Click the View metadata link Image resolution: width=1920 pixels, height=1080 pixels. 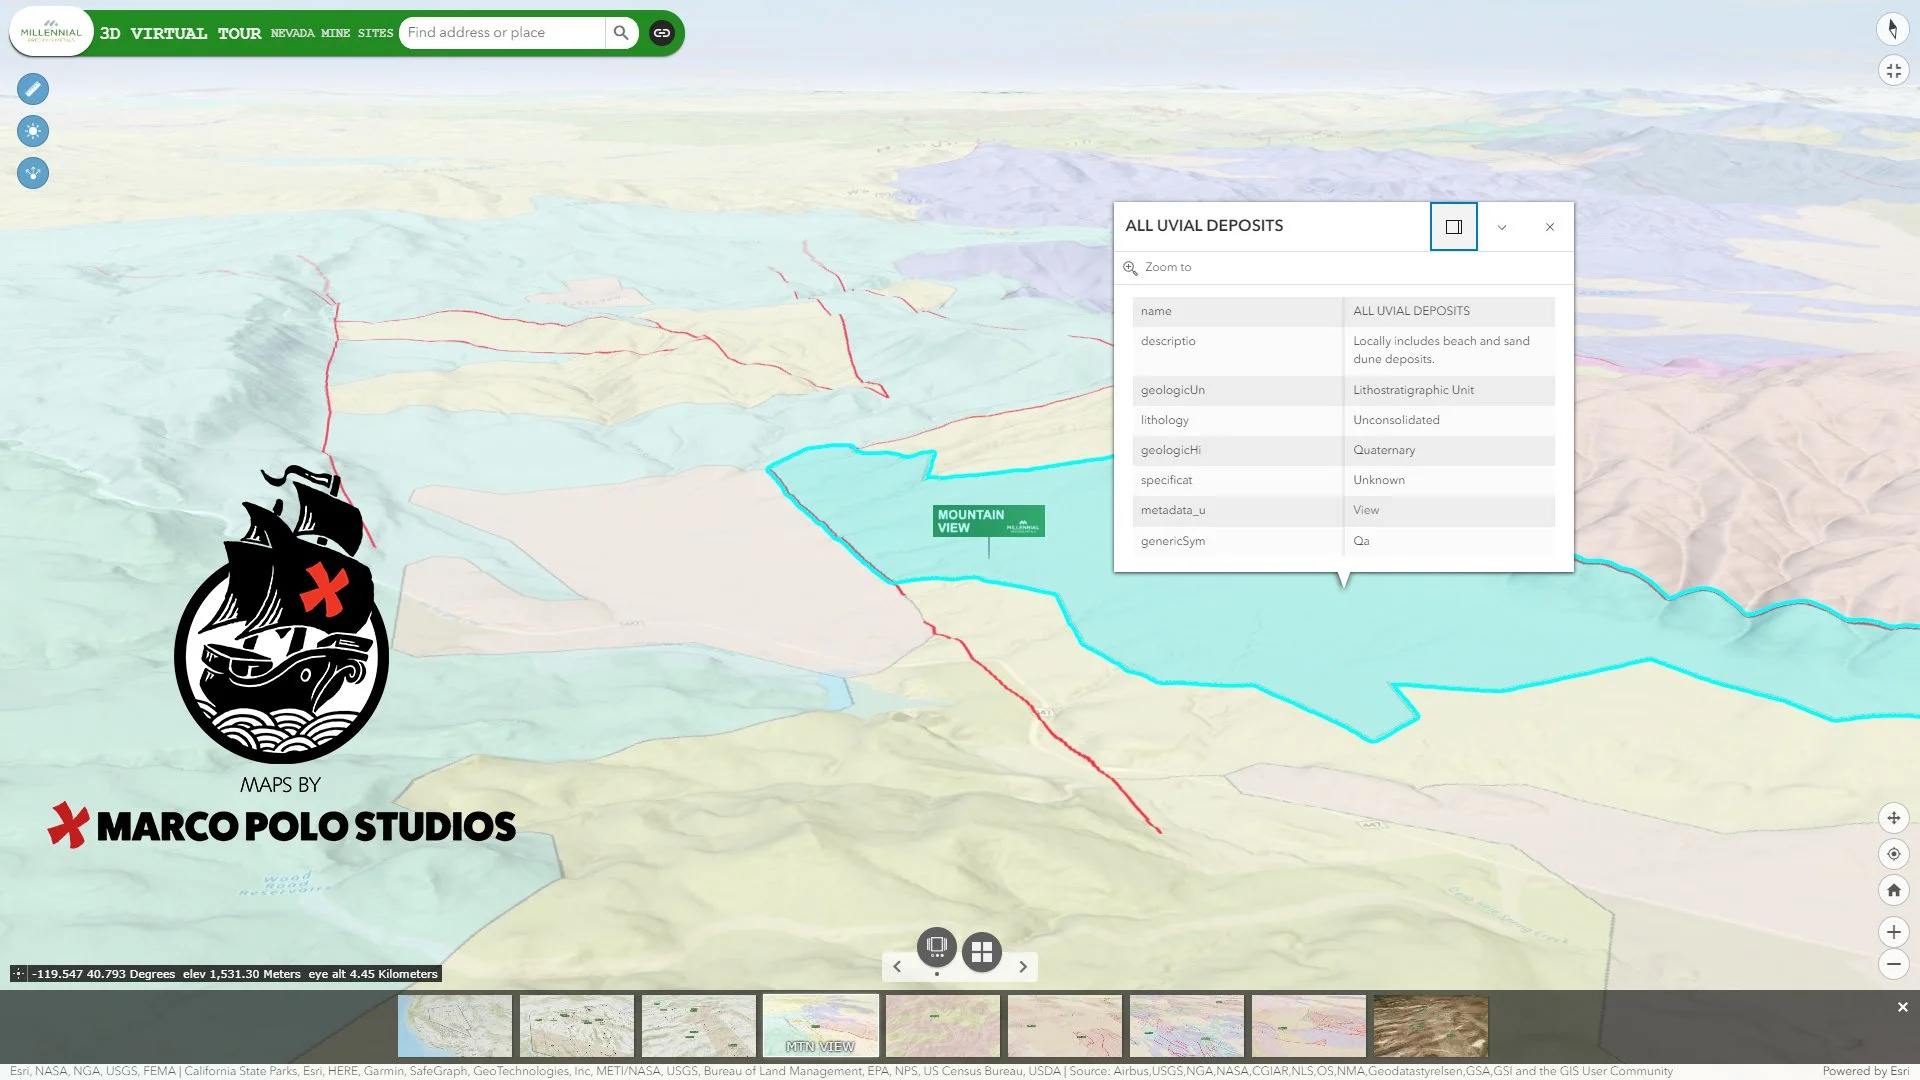1365,510
